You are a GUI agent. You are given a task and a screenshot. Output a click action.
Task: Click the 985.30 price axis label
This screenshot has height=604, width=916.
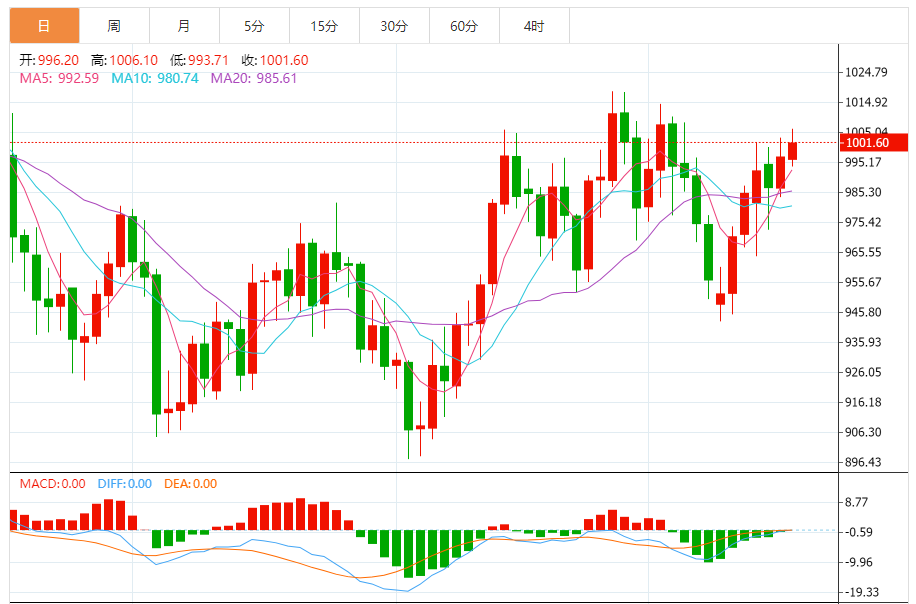pyautogui.click(x=863, y=192)
